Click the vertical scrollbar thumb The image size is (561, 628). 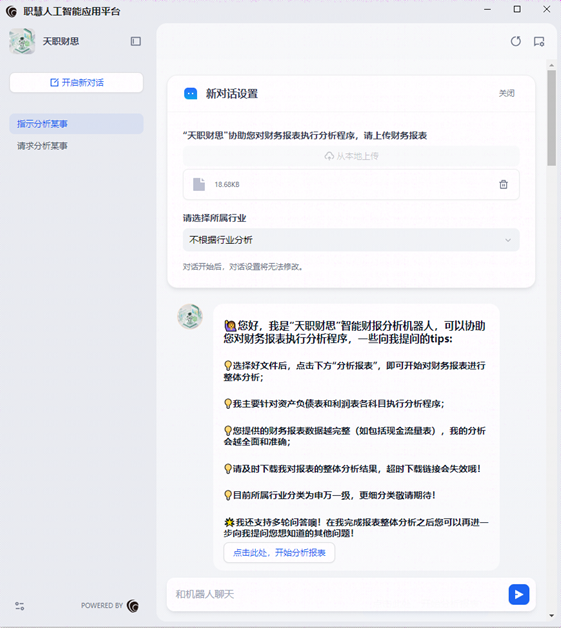pos(552,118)
